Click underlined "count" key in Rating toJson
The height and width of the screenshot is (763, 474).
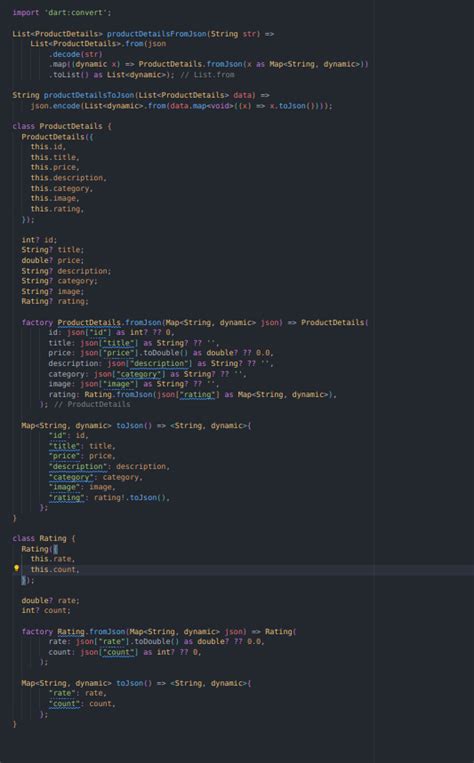click(x=64, y=704)
